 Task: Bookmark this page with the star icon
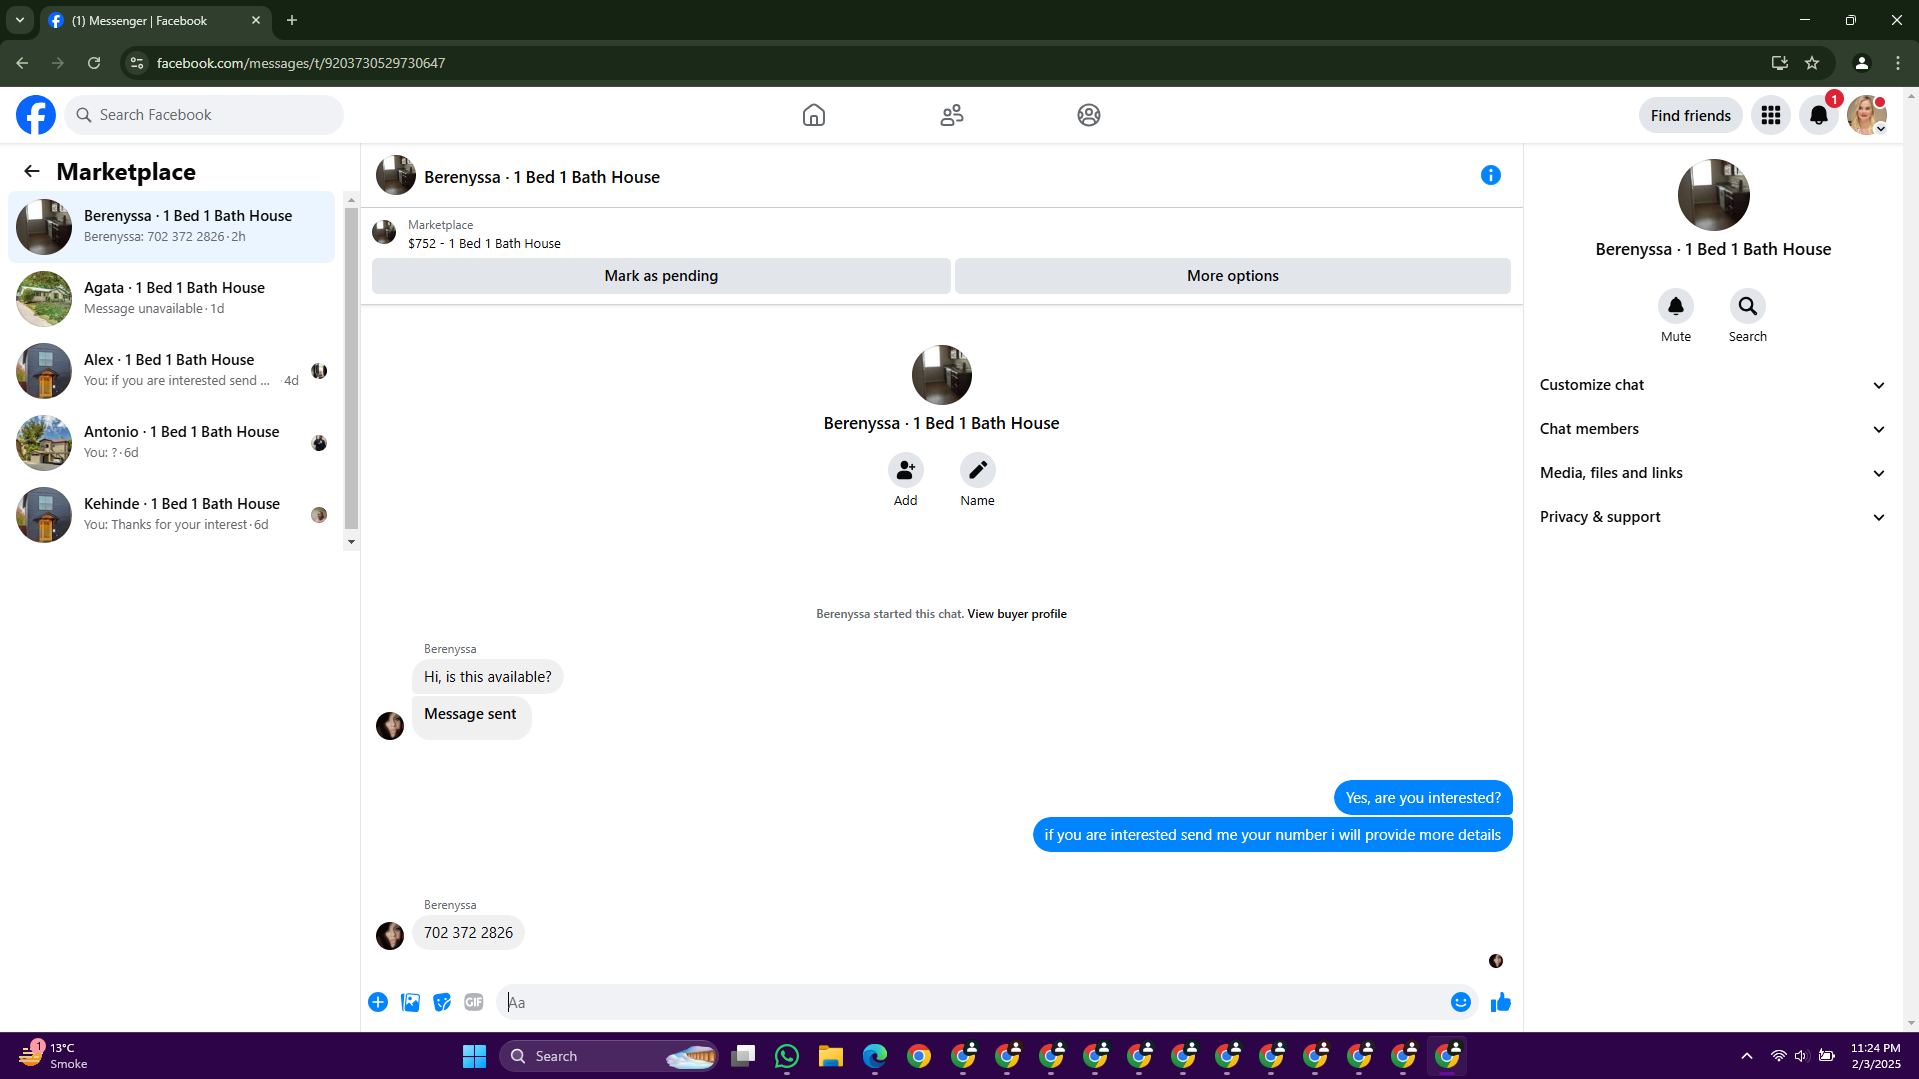1812,63
